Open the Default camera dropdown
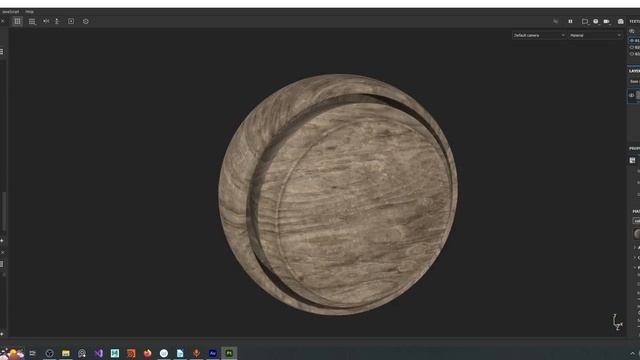 coord(539,36)
